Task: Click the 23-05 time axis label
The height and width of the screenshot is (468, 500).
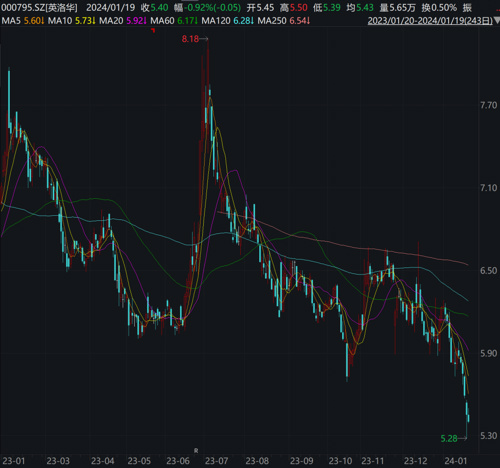Action: [139, 461]
